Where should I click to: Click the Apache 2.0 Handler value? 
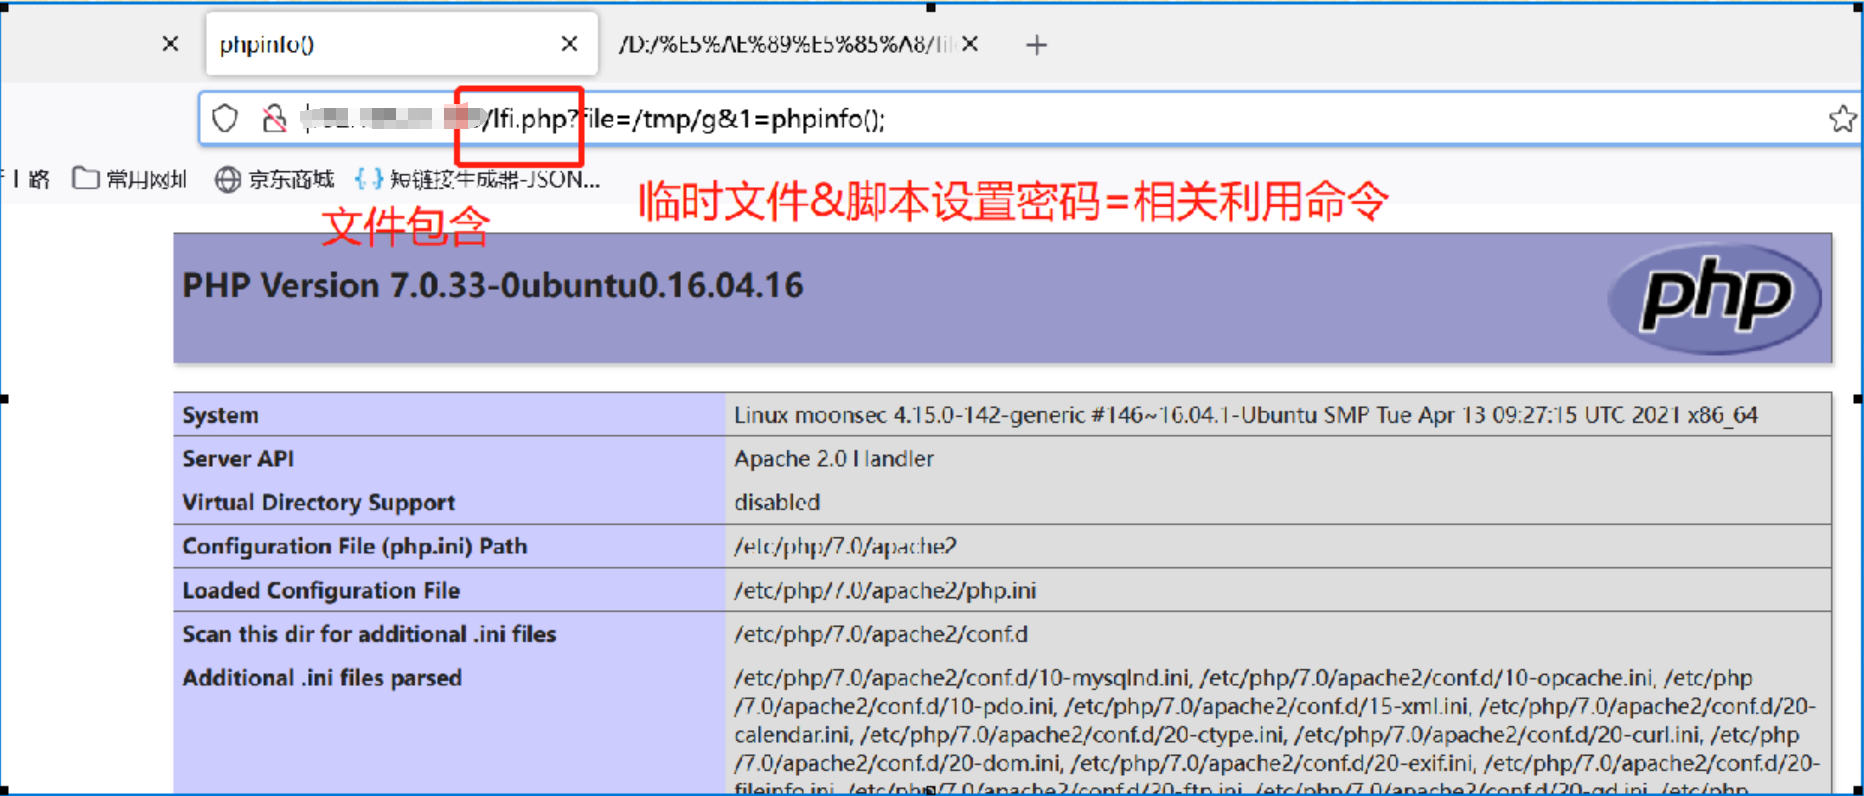point(834,459)
